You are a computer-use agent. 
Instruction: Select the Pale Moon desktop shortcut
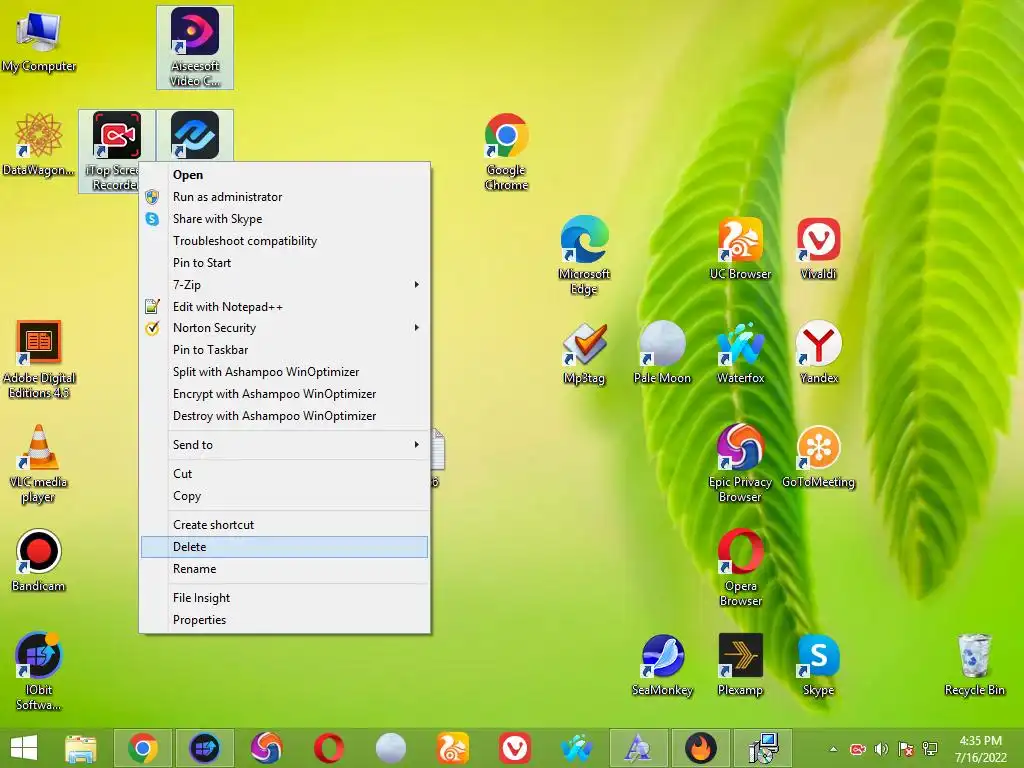pos(662,353)
